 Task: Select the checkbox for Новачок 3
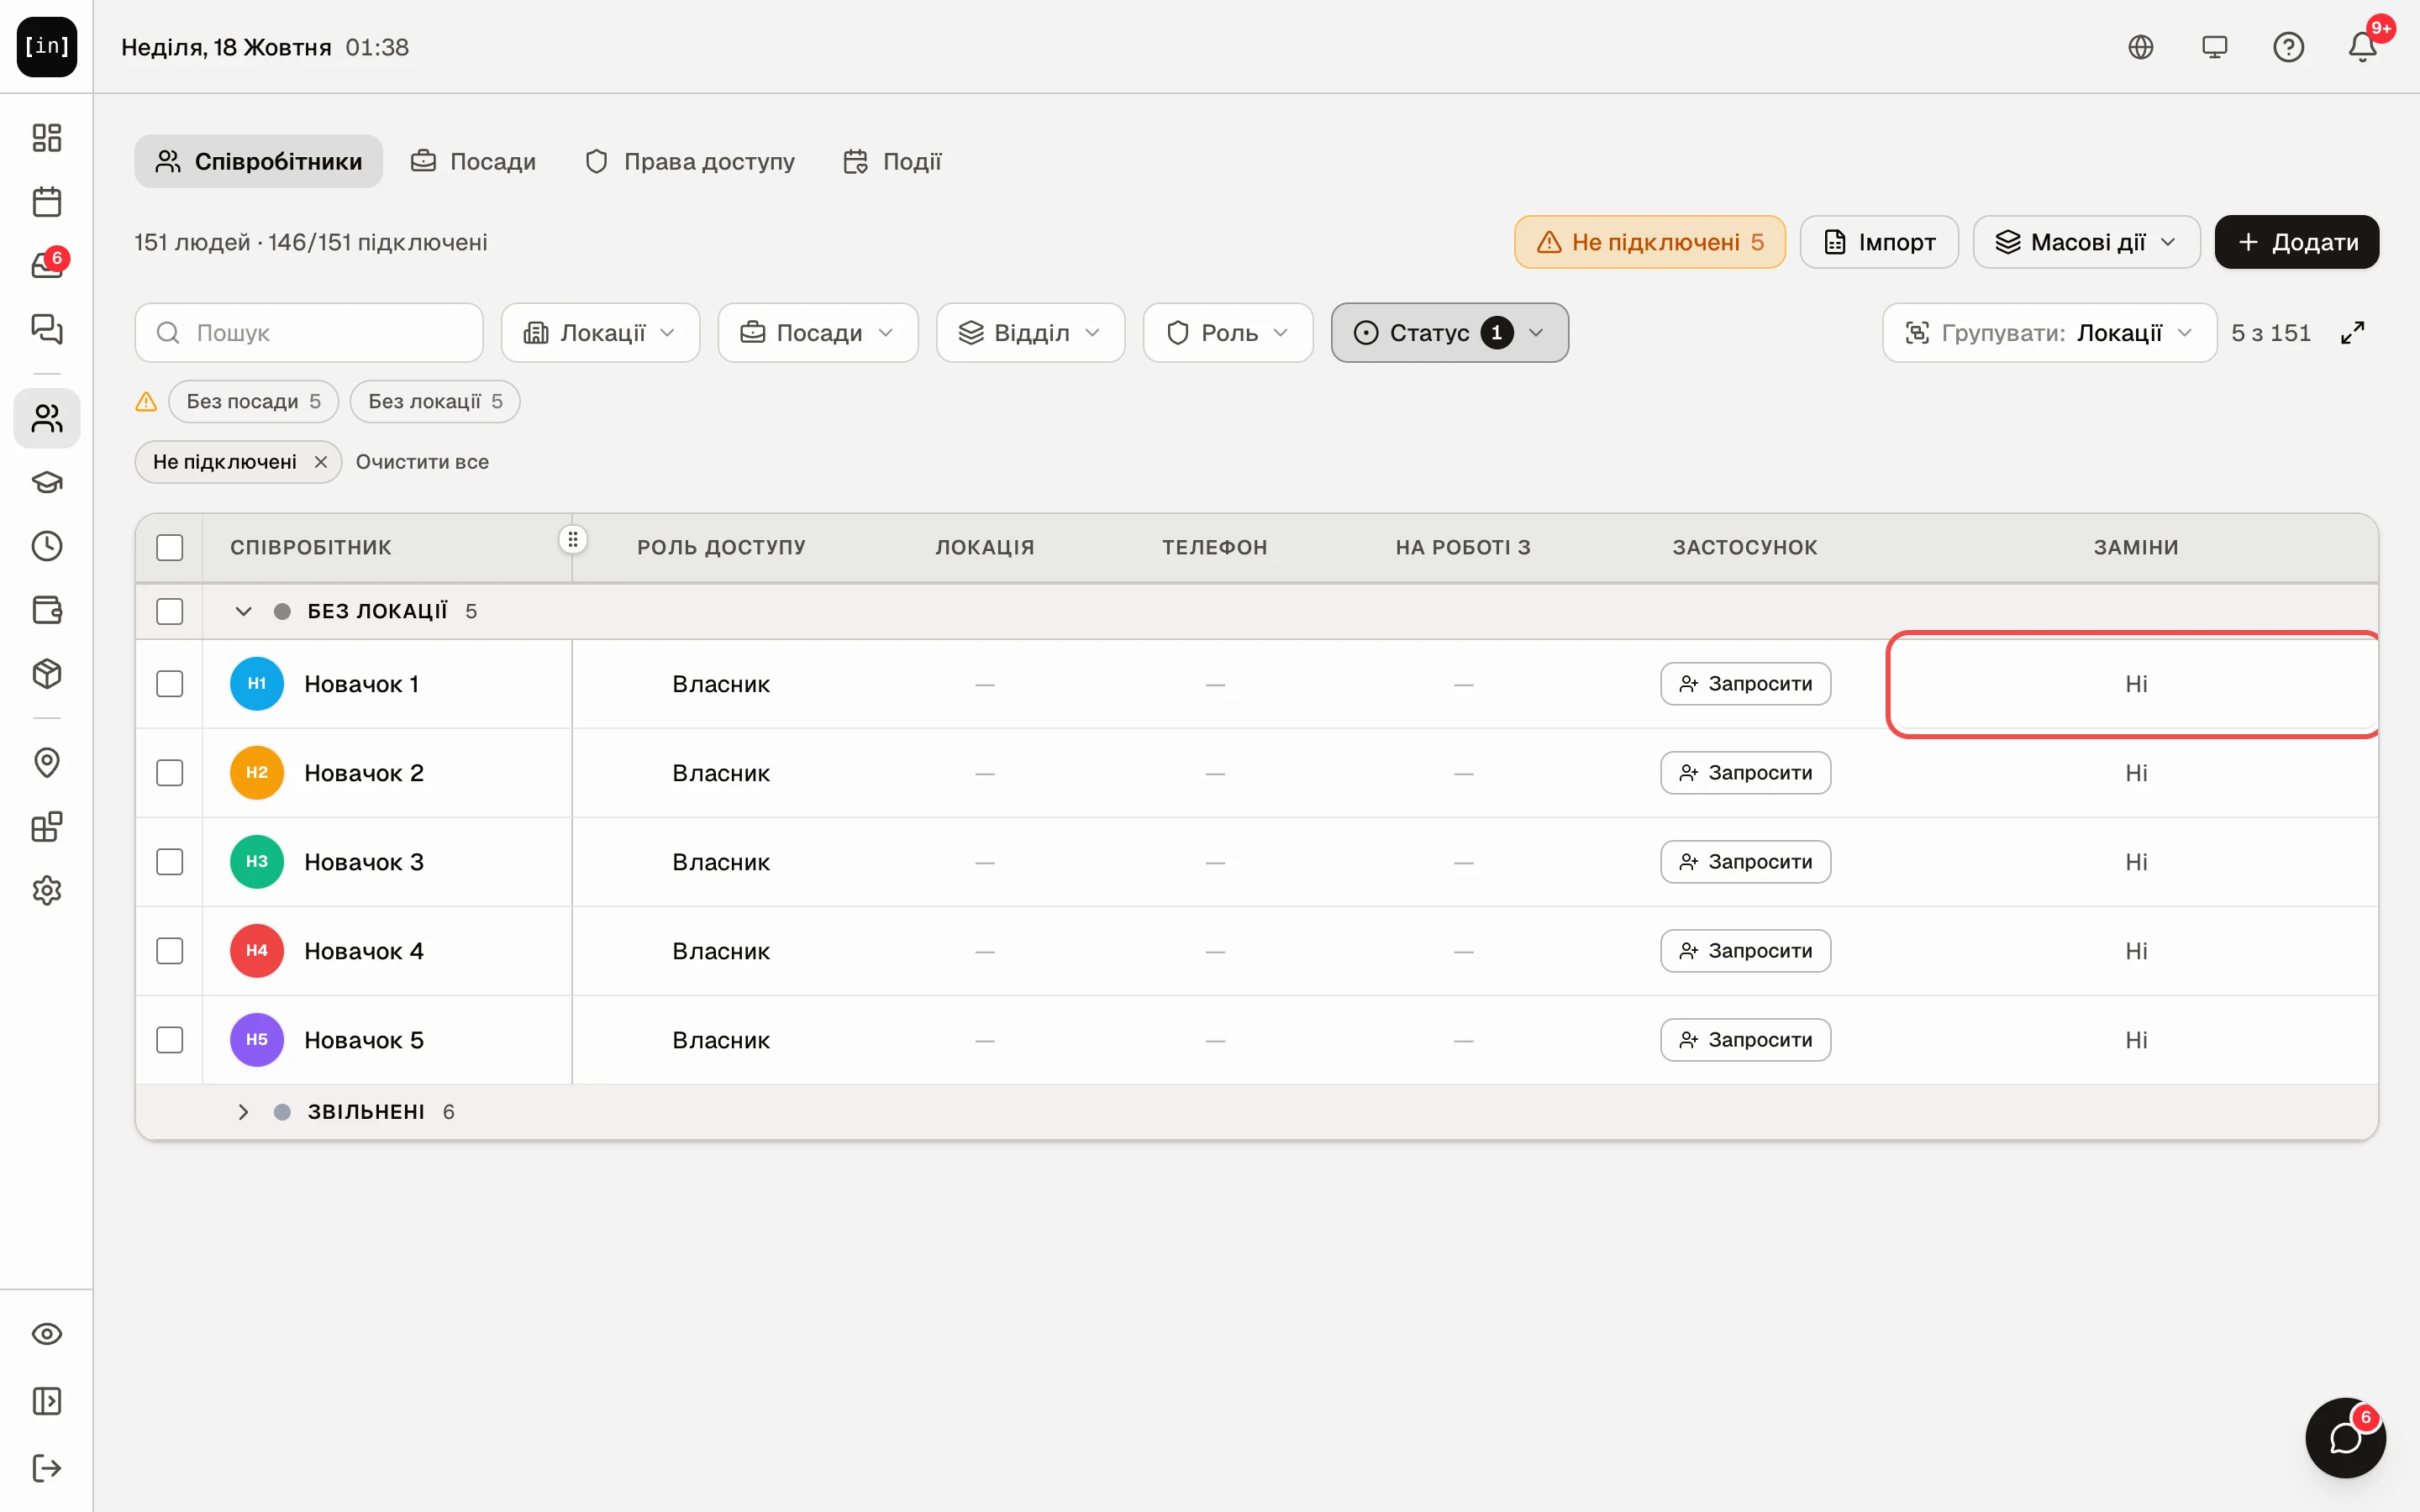tap(170, 862)
